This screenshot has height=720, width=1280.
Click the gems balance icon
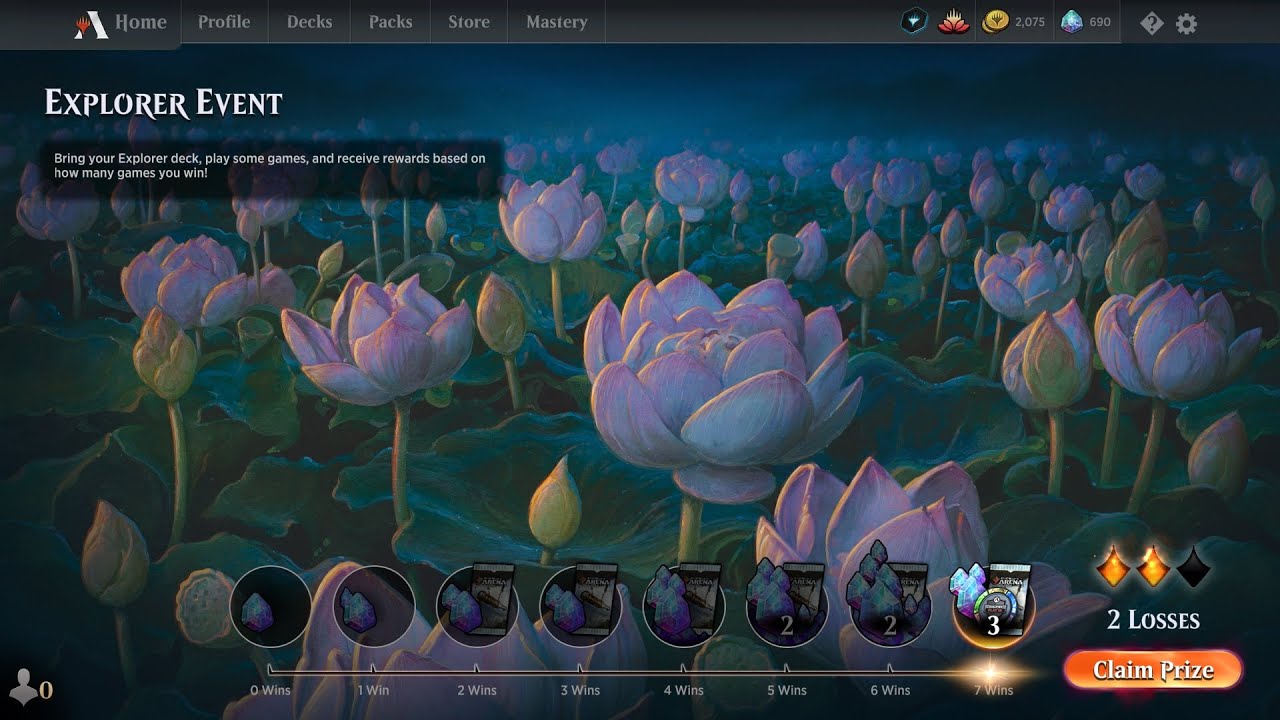pyautogui.click(x=1071, y=23)
